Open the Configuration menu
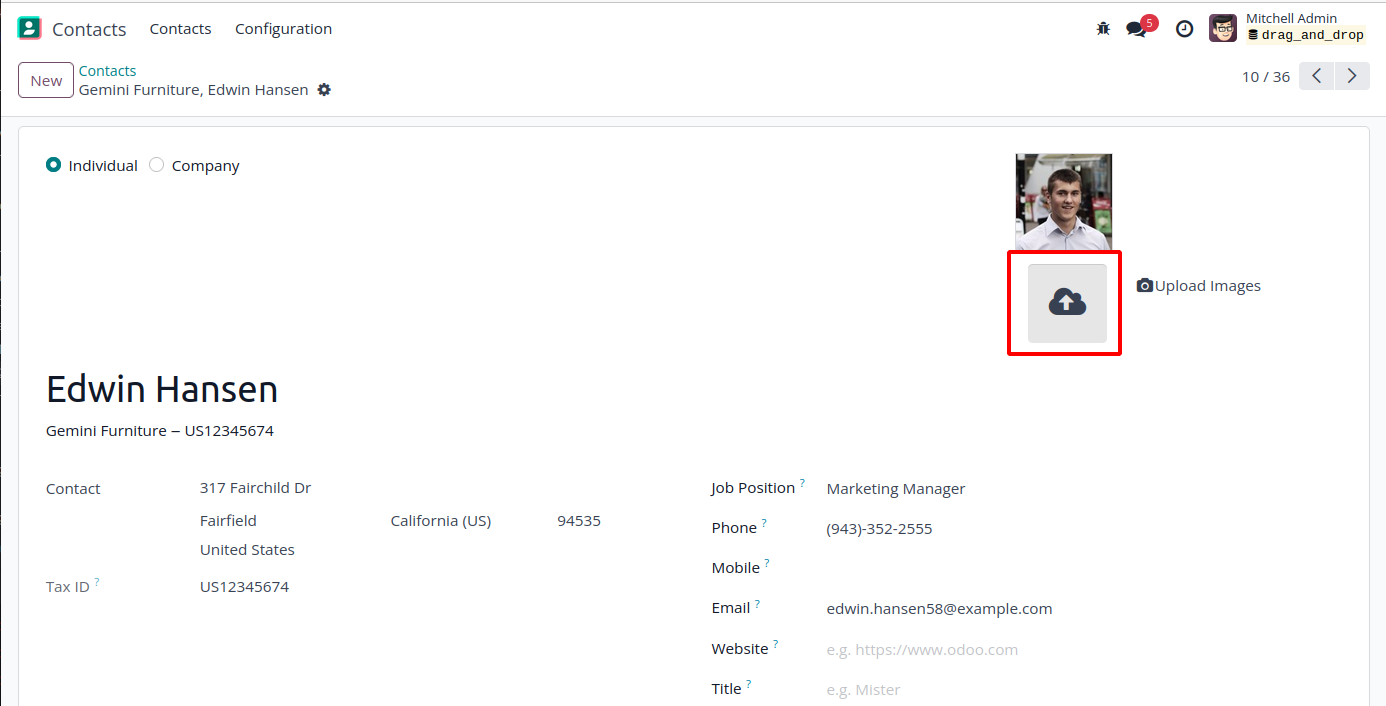 point(283,29)
